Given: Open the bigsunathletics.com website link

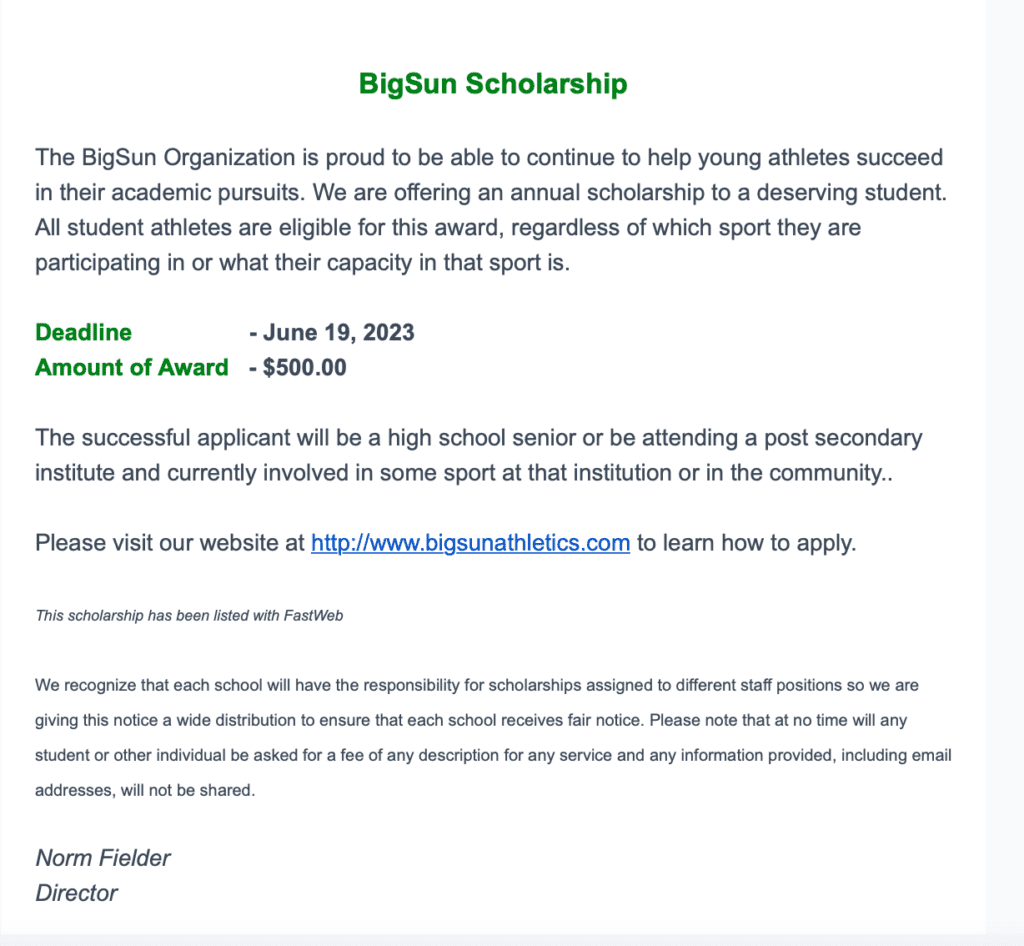Looking at the screenshot, I should [x=470, y=543].
